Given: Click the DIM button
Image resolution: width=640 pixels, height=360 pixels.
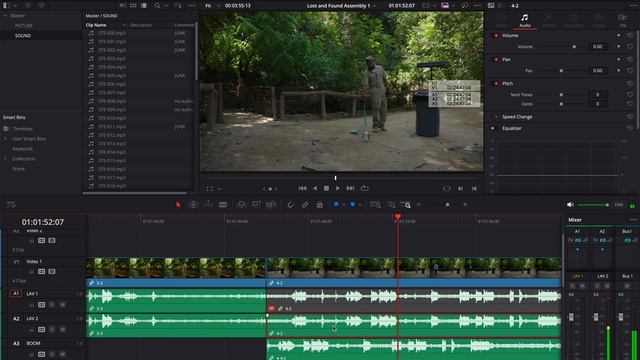Looking at the screenshot, I should click(619, 204).
